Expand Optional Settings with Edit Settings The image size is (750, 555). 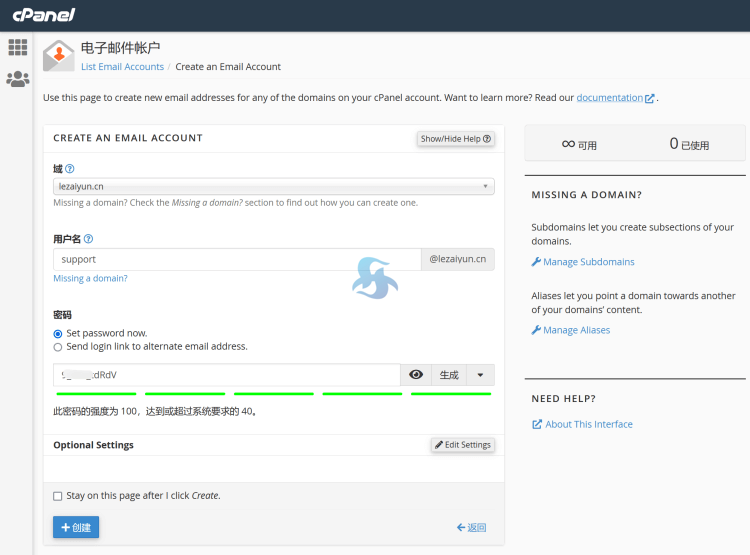[x=462, y=445]
